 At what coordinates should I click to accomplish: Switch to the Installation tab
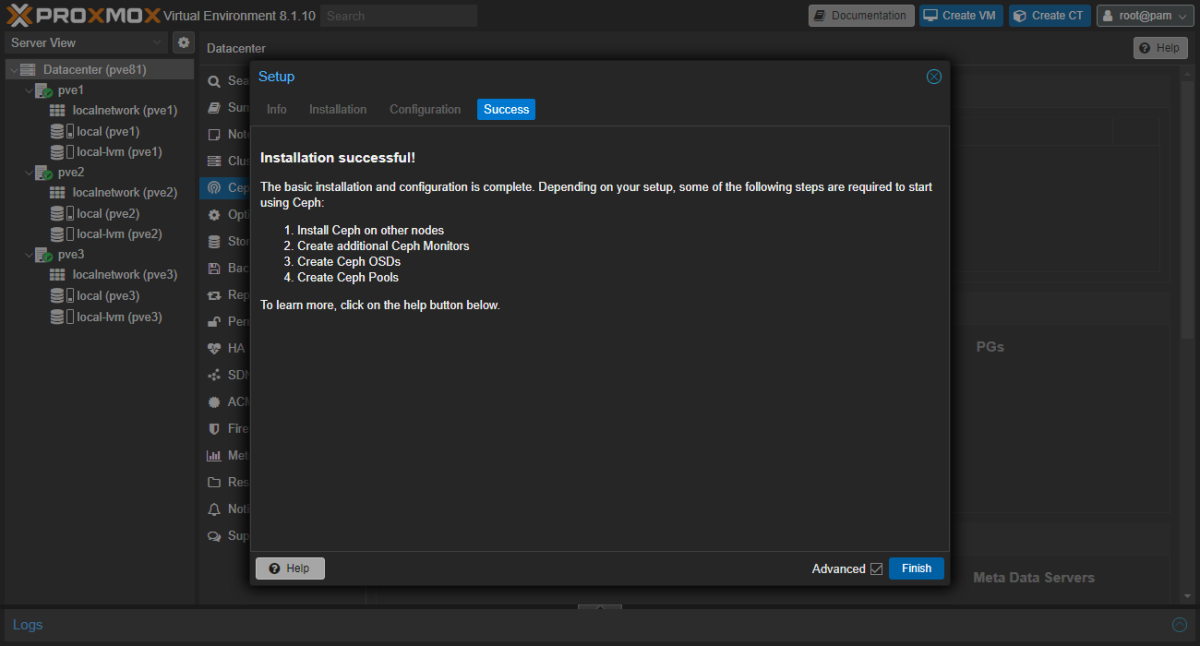[x=338, y=109]
